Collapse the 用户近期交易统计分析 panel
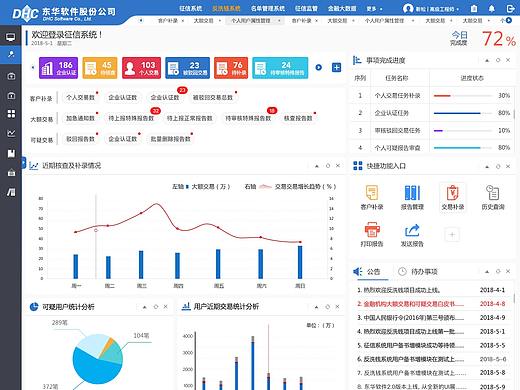 point(316,307)
